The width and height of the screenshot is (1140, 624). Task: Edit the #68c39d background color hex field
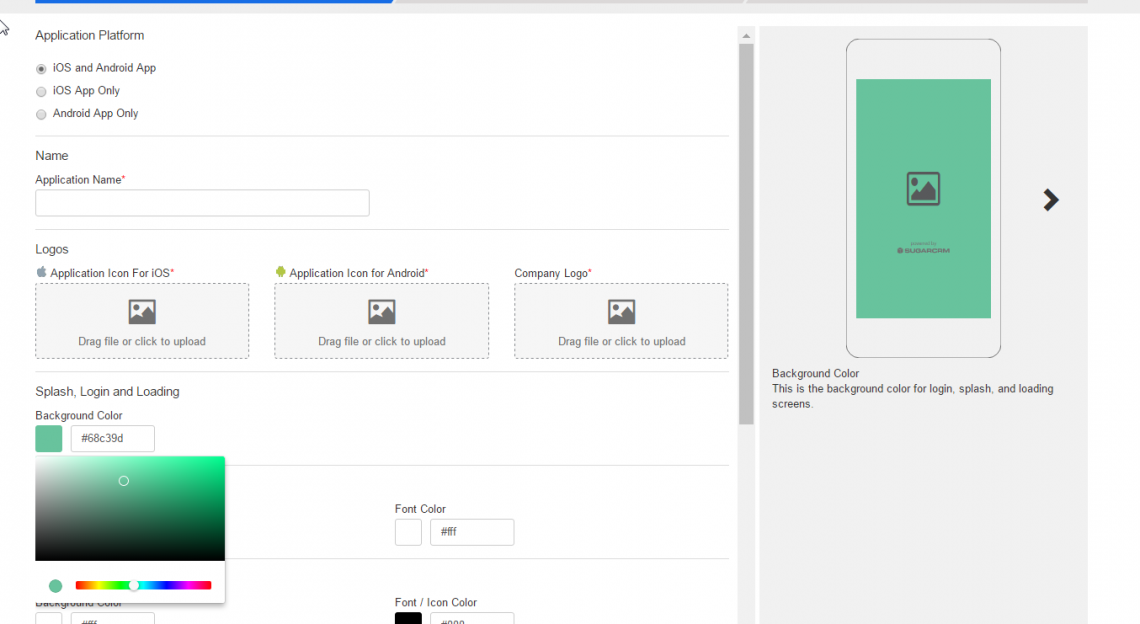pos(112,439)
